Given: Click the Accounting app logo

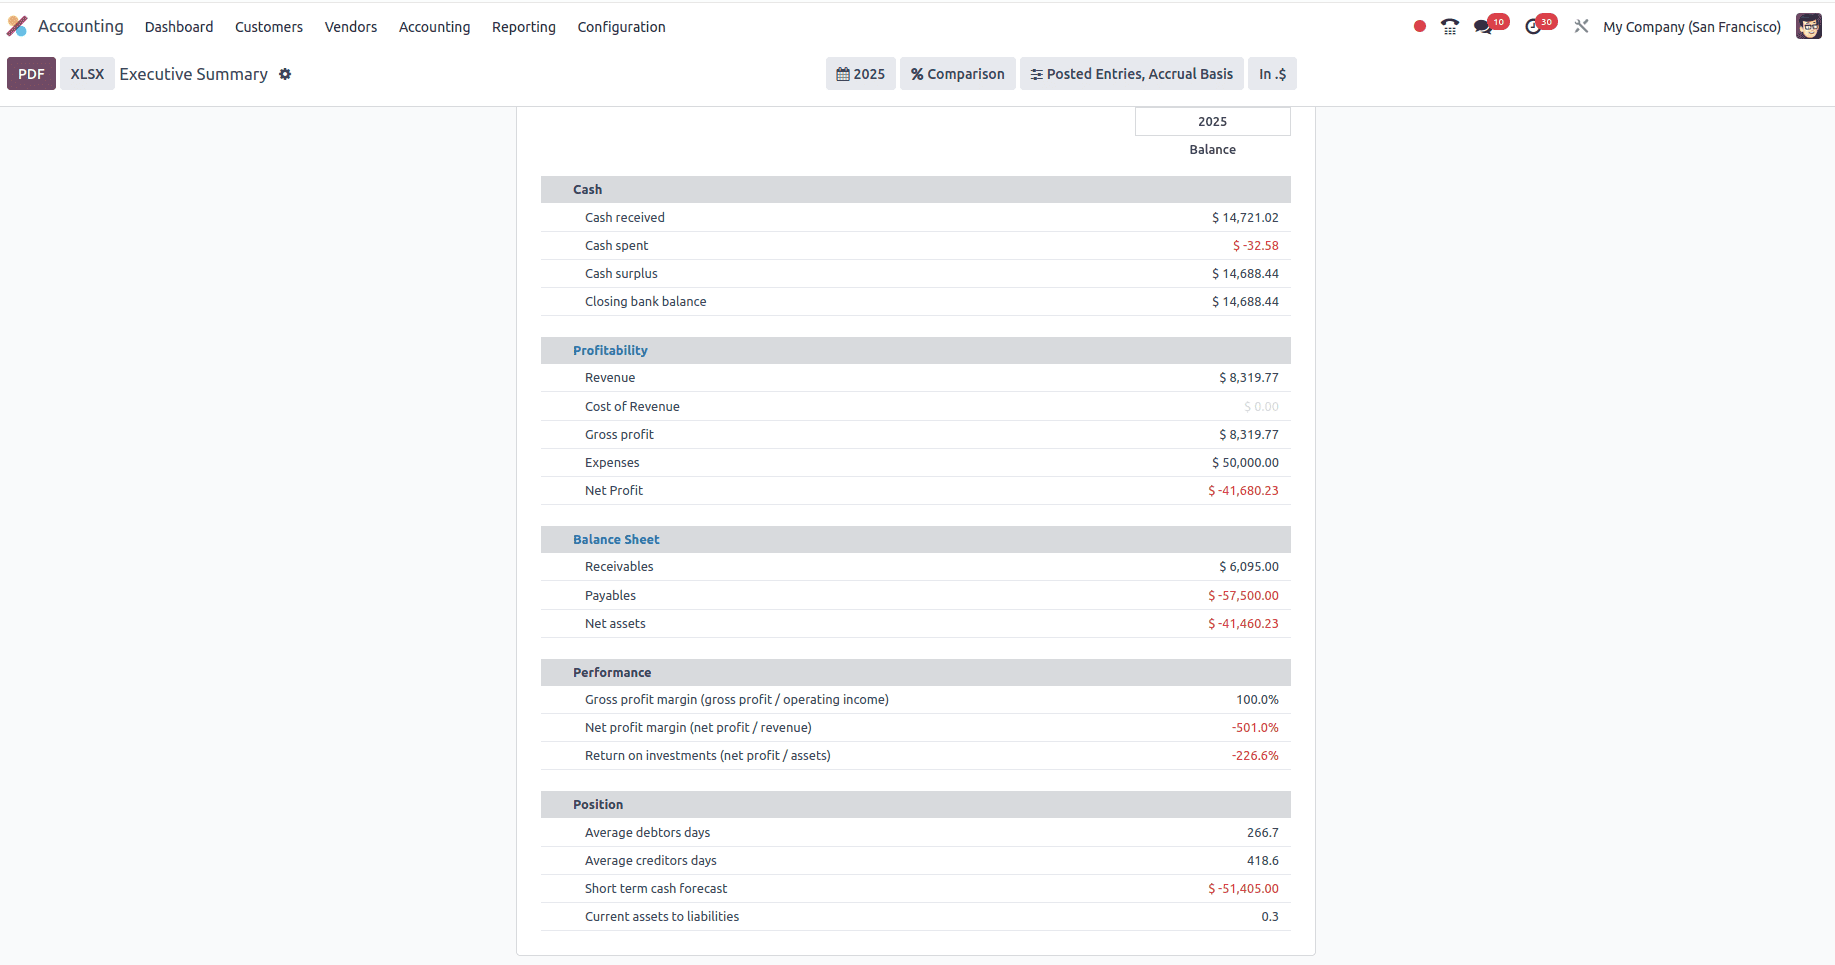Looking at the screenshot, I should click(x=17, y=25).
